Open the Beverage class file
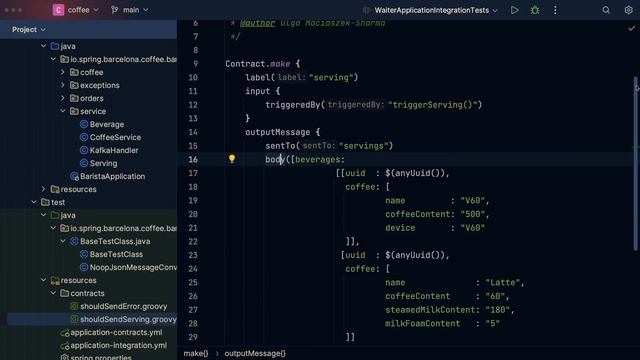 (x=107, y=124)
